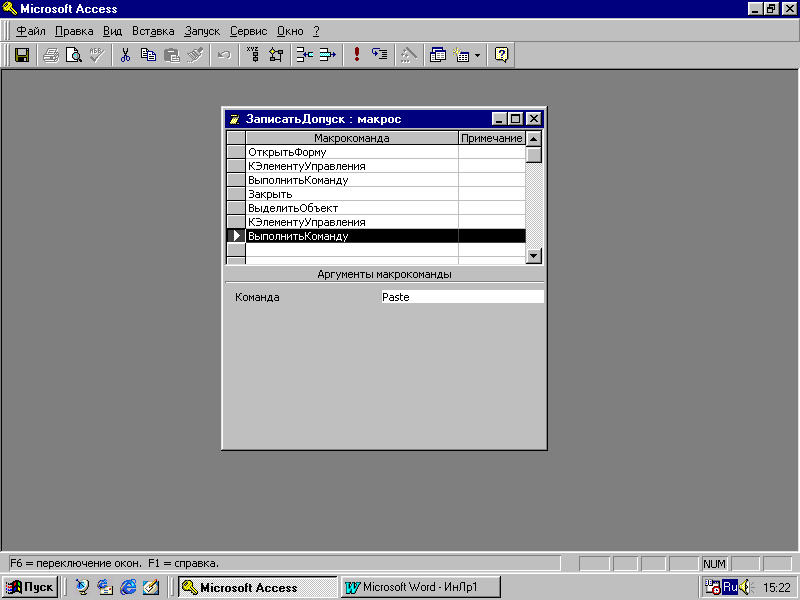Click the Copy toolbar icon

(x=148, y=55)
